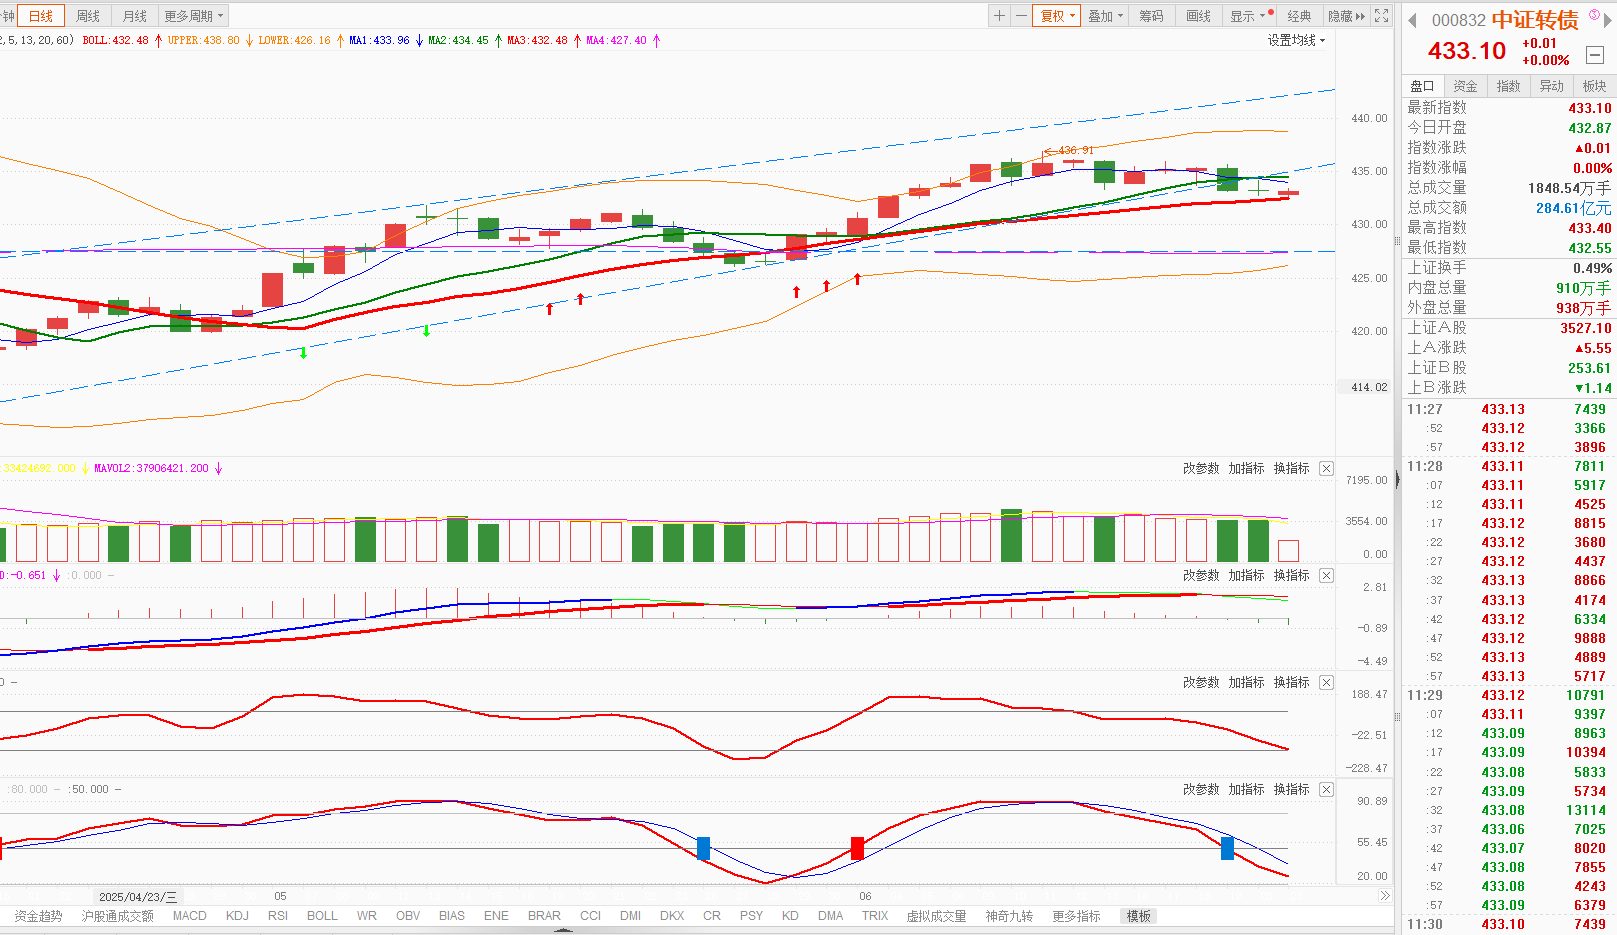Viewport: 1617px width, 935px height.
Task: Select OBV indicator
Action: click(408, 916)
